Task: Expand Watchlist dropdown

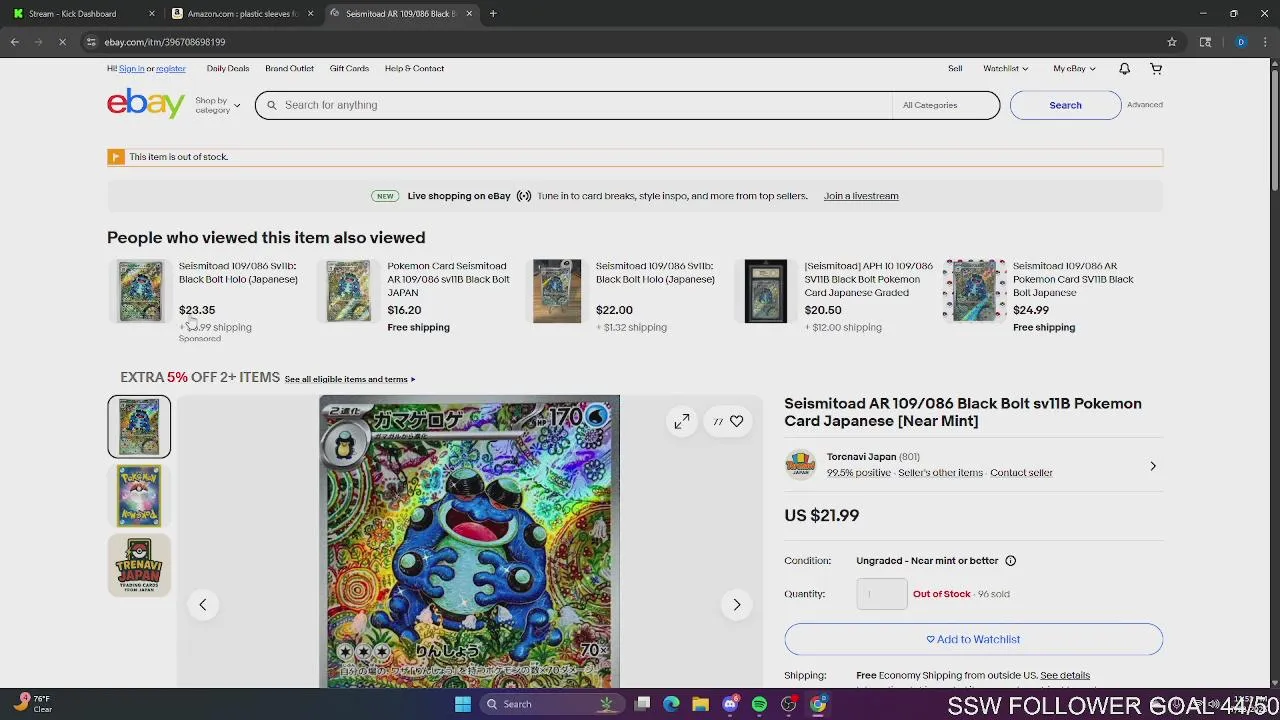Action: [x=1005, y=69]
